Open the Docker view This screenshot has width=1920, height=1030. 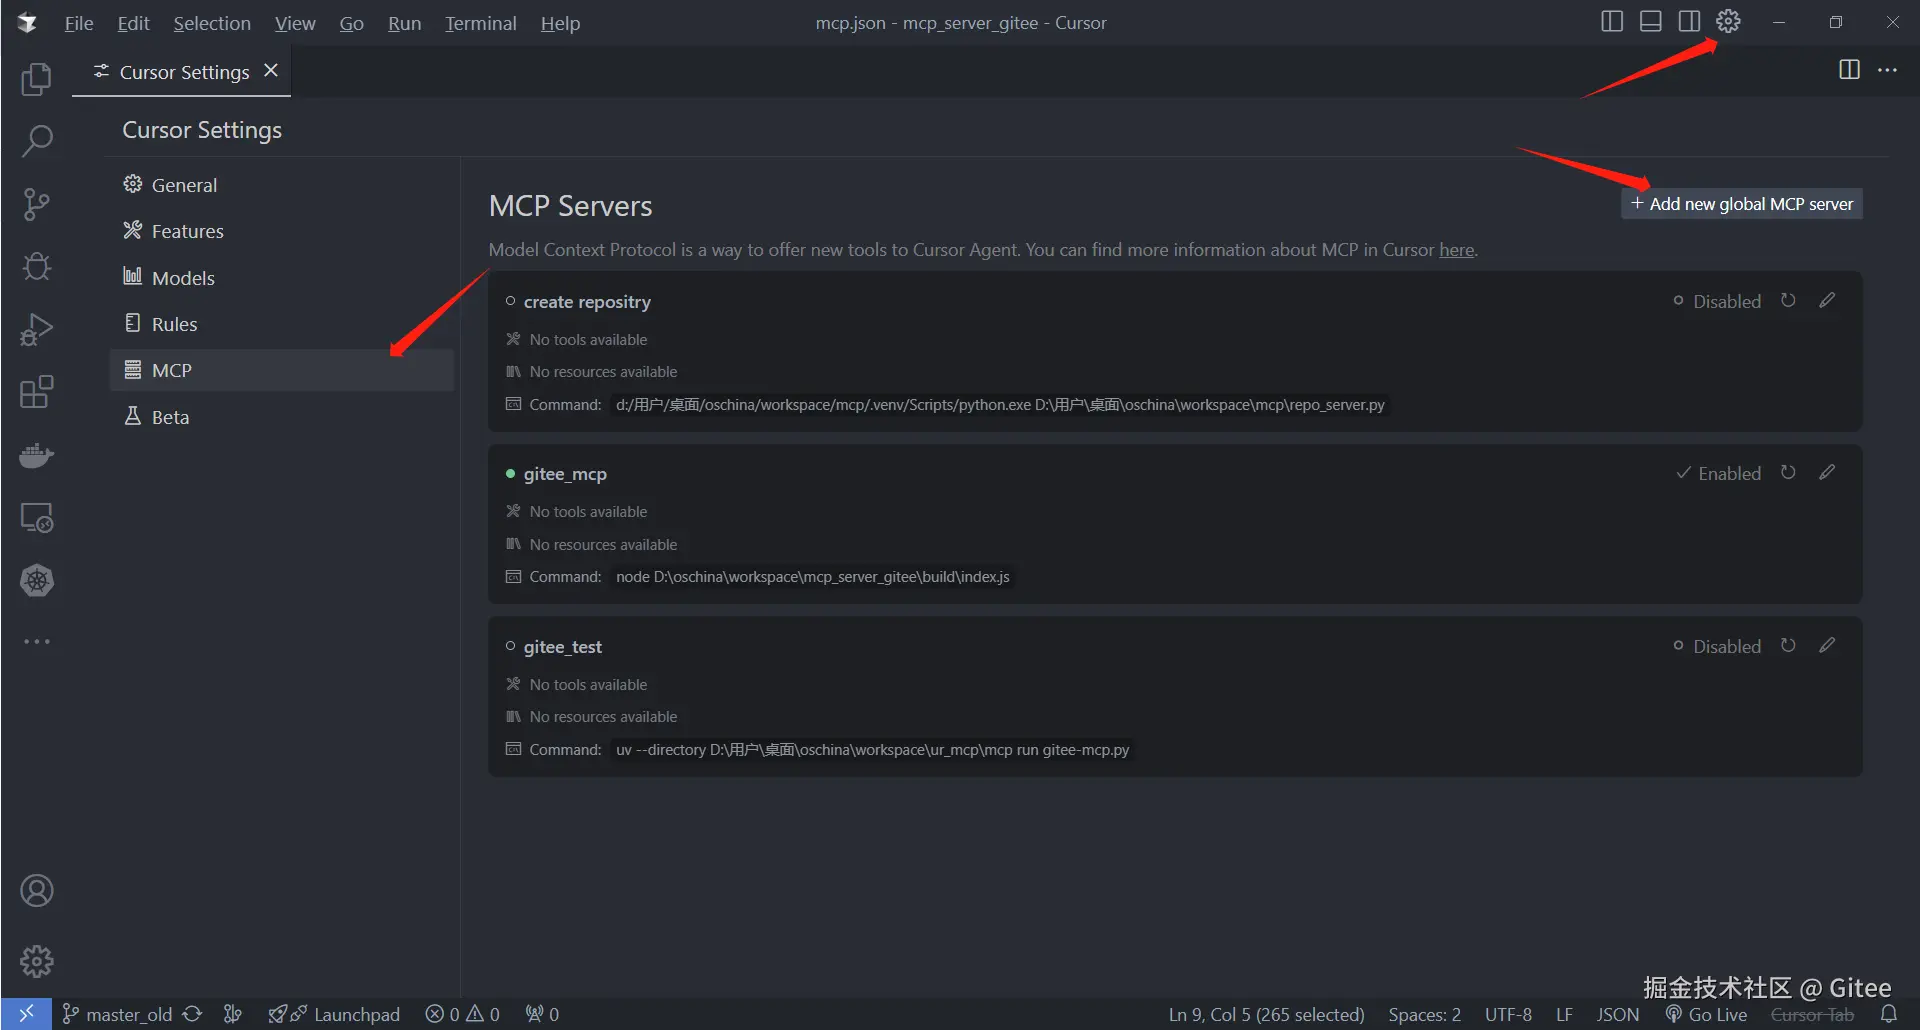tap(37, 455)
